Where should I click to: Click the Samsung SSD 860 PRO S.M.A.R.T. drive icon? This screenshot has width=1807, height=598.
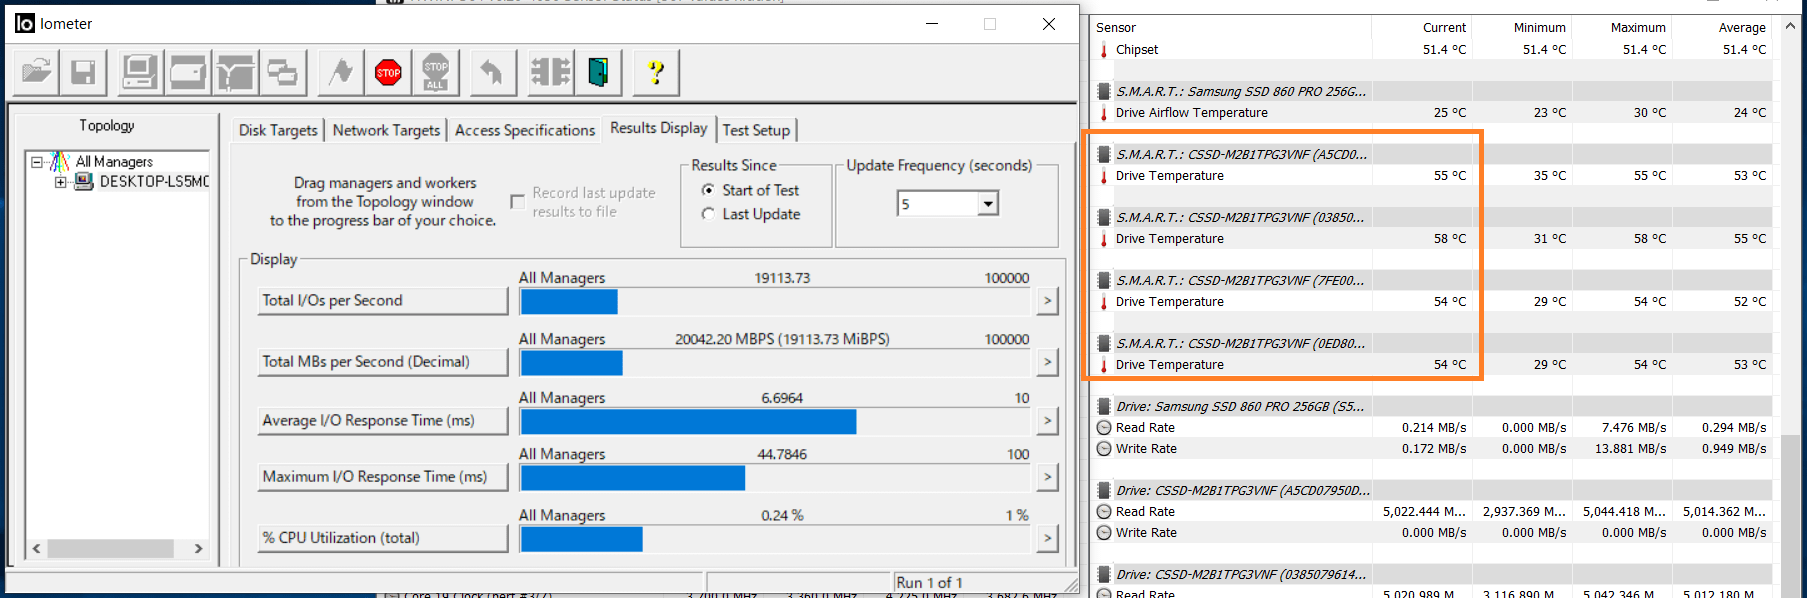[1104, 91]
